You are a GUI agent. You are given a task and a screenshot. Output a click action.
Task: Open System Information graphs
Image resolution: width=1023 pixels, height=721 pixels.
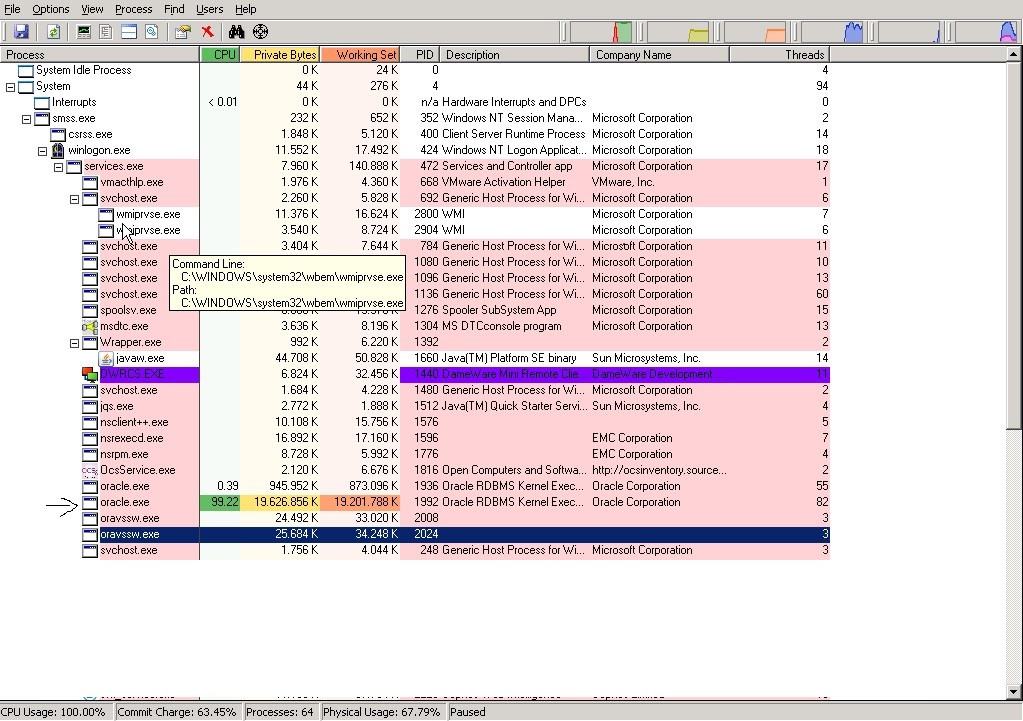[83, 31]
